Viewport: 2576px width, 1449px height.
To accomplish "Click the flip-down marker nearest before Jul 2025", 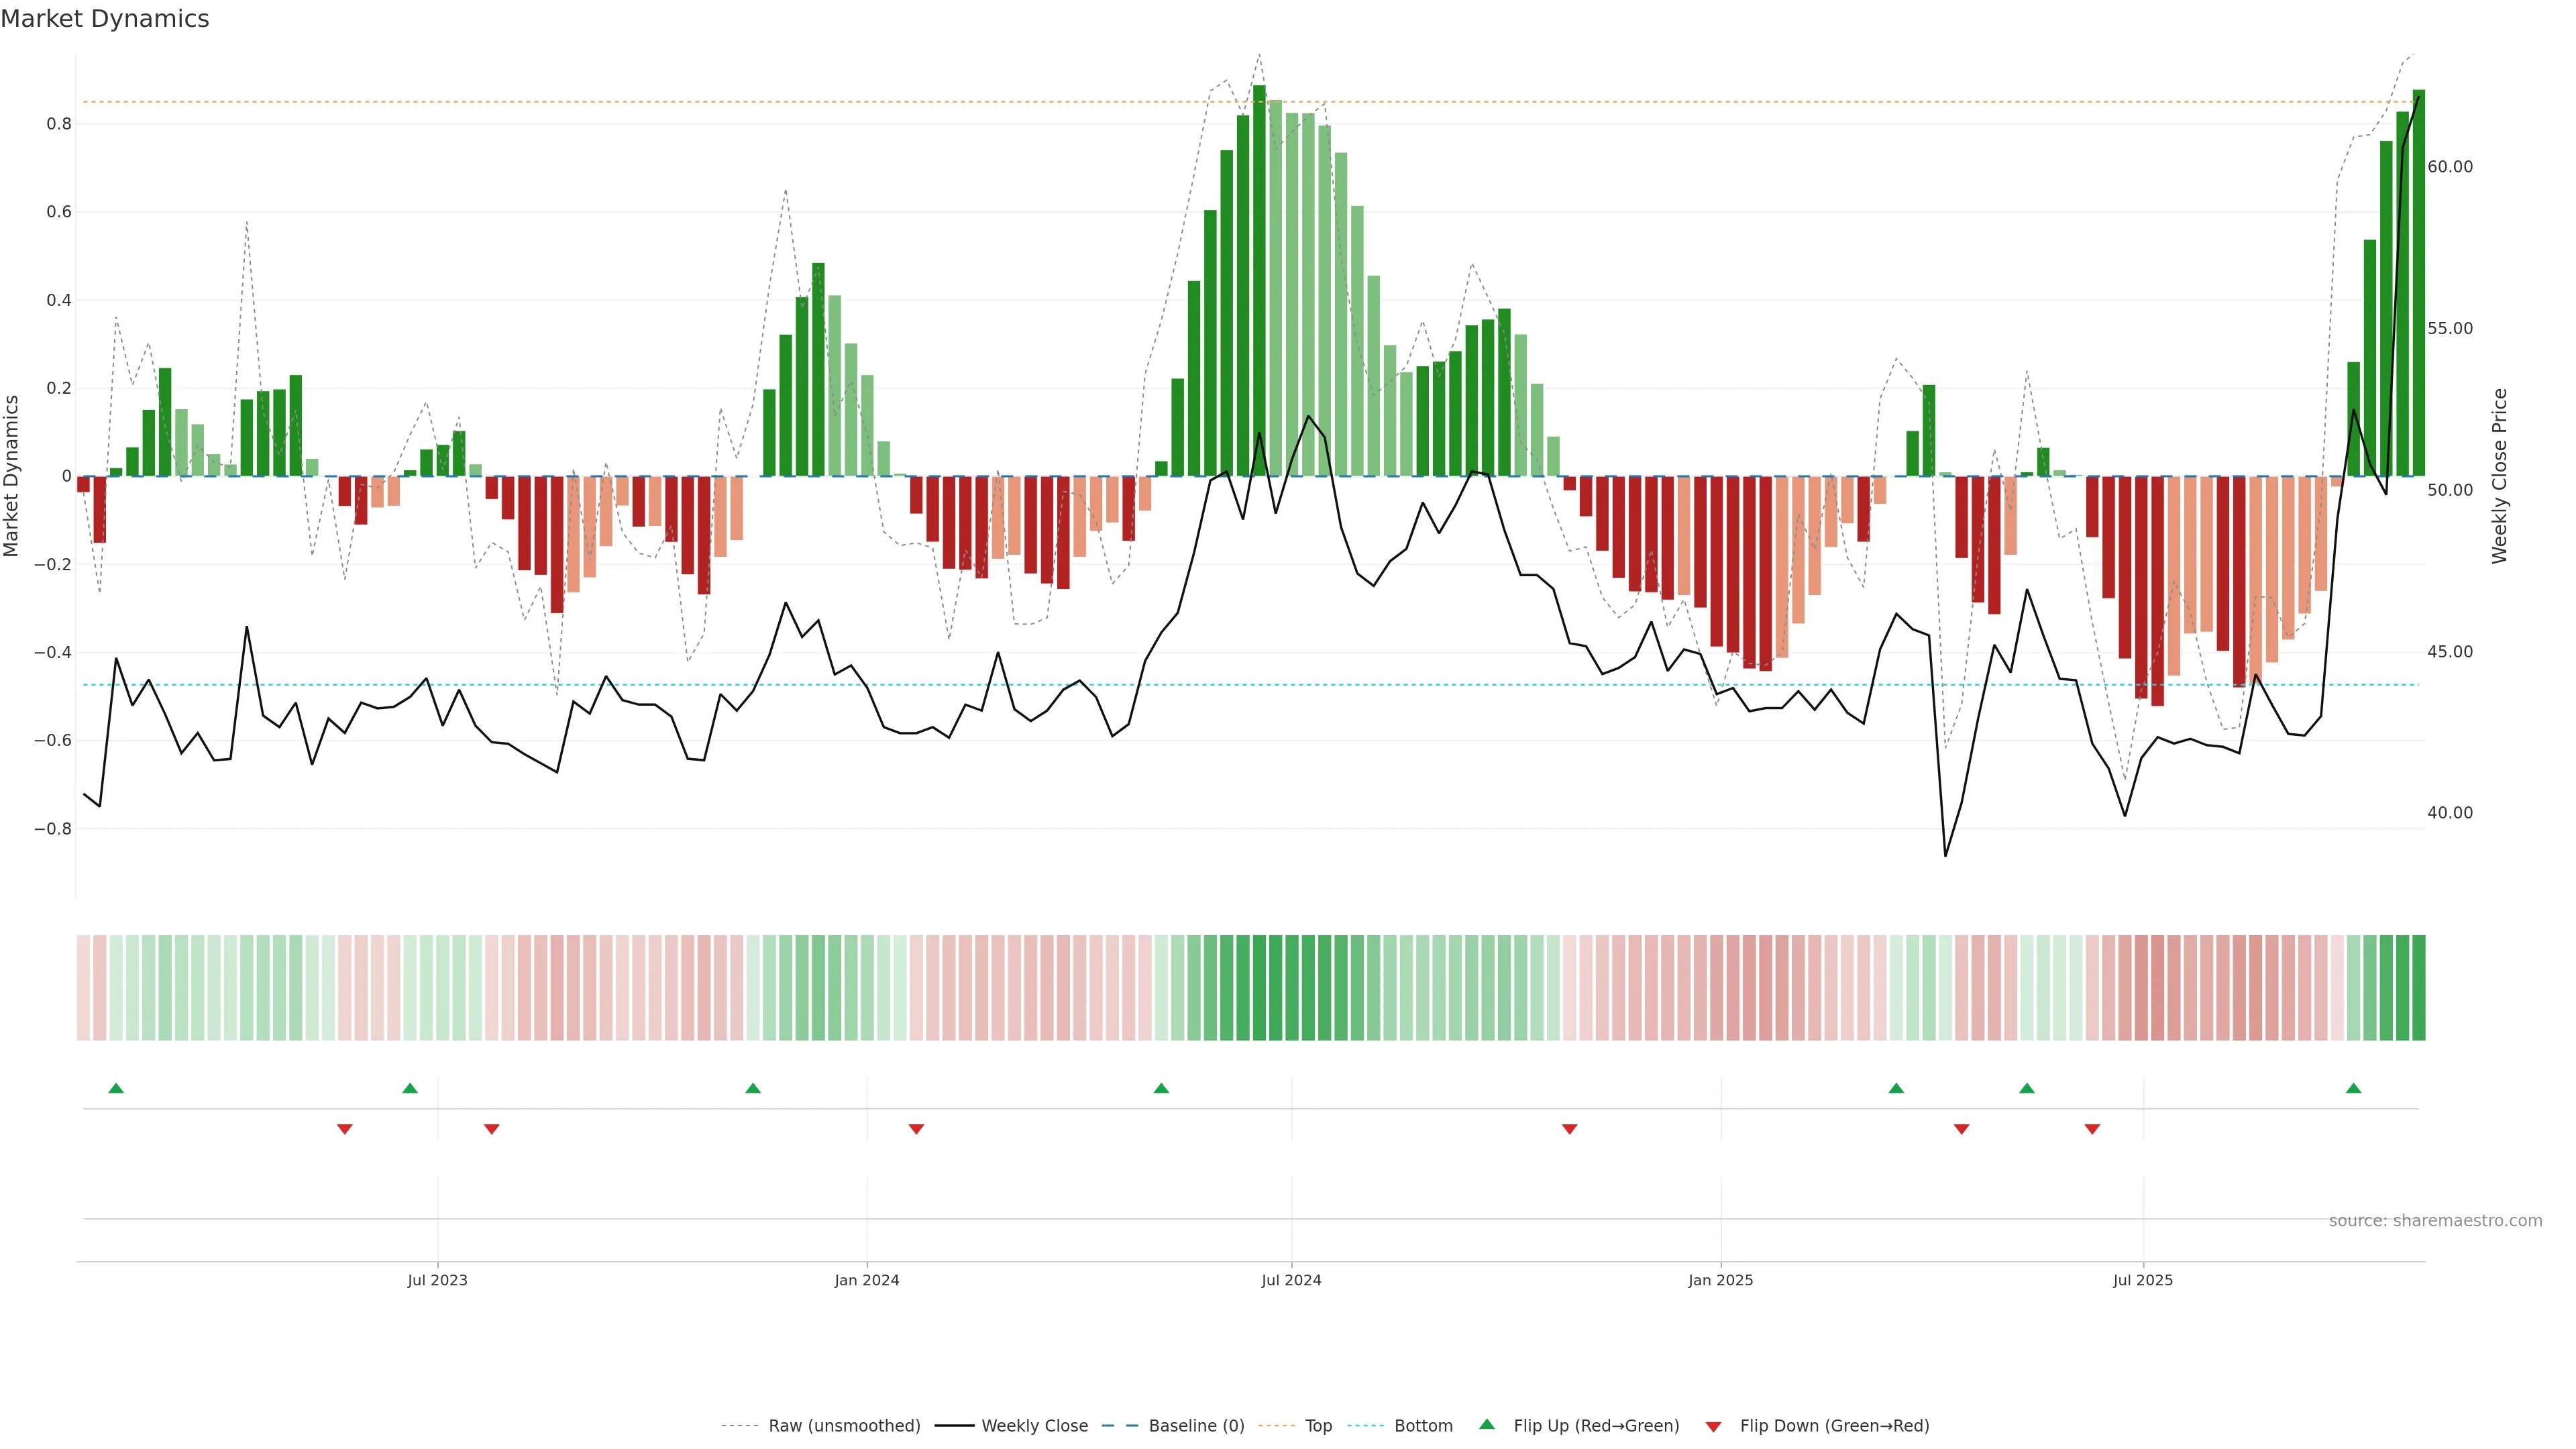I will [2092, 1129].
